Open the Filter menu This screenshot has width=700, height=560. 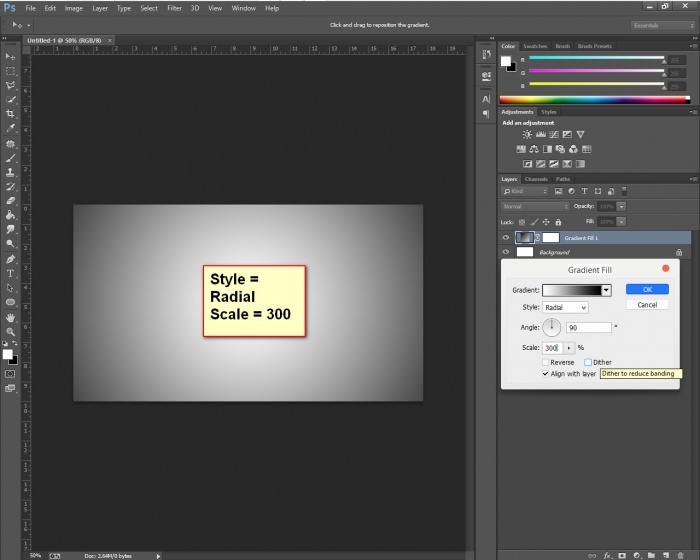[175, 8]
